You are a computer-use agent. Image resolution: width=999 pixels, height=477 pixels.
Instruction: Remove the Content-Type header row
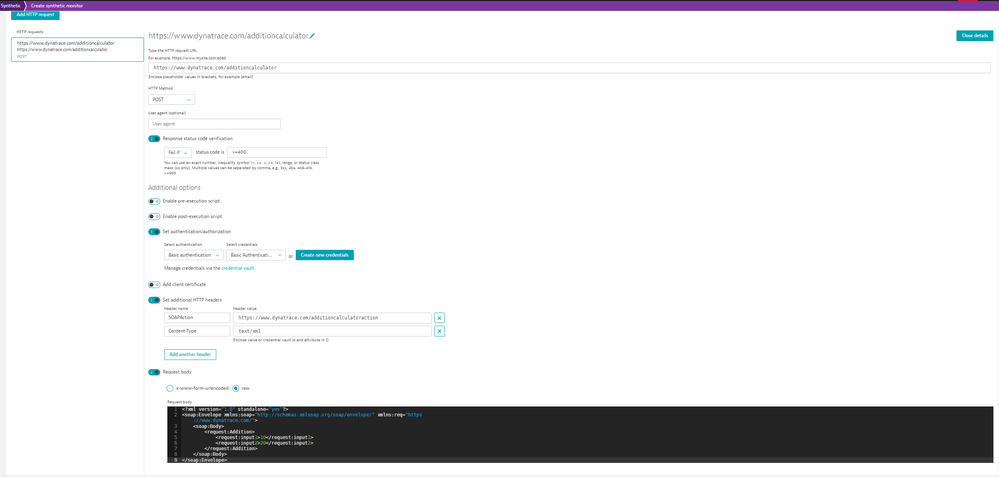[x=440, y=331]
